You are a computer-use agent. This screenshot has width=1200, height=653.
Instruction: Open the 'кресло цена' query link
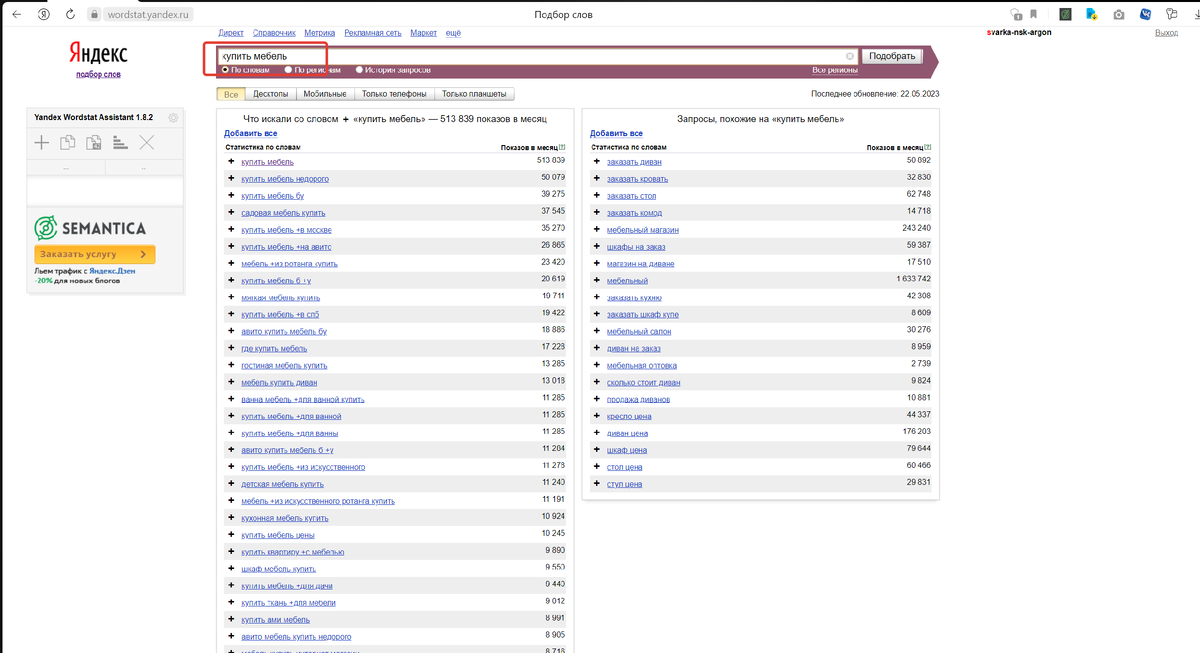pyautogui.click(x=629, y=416)
